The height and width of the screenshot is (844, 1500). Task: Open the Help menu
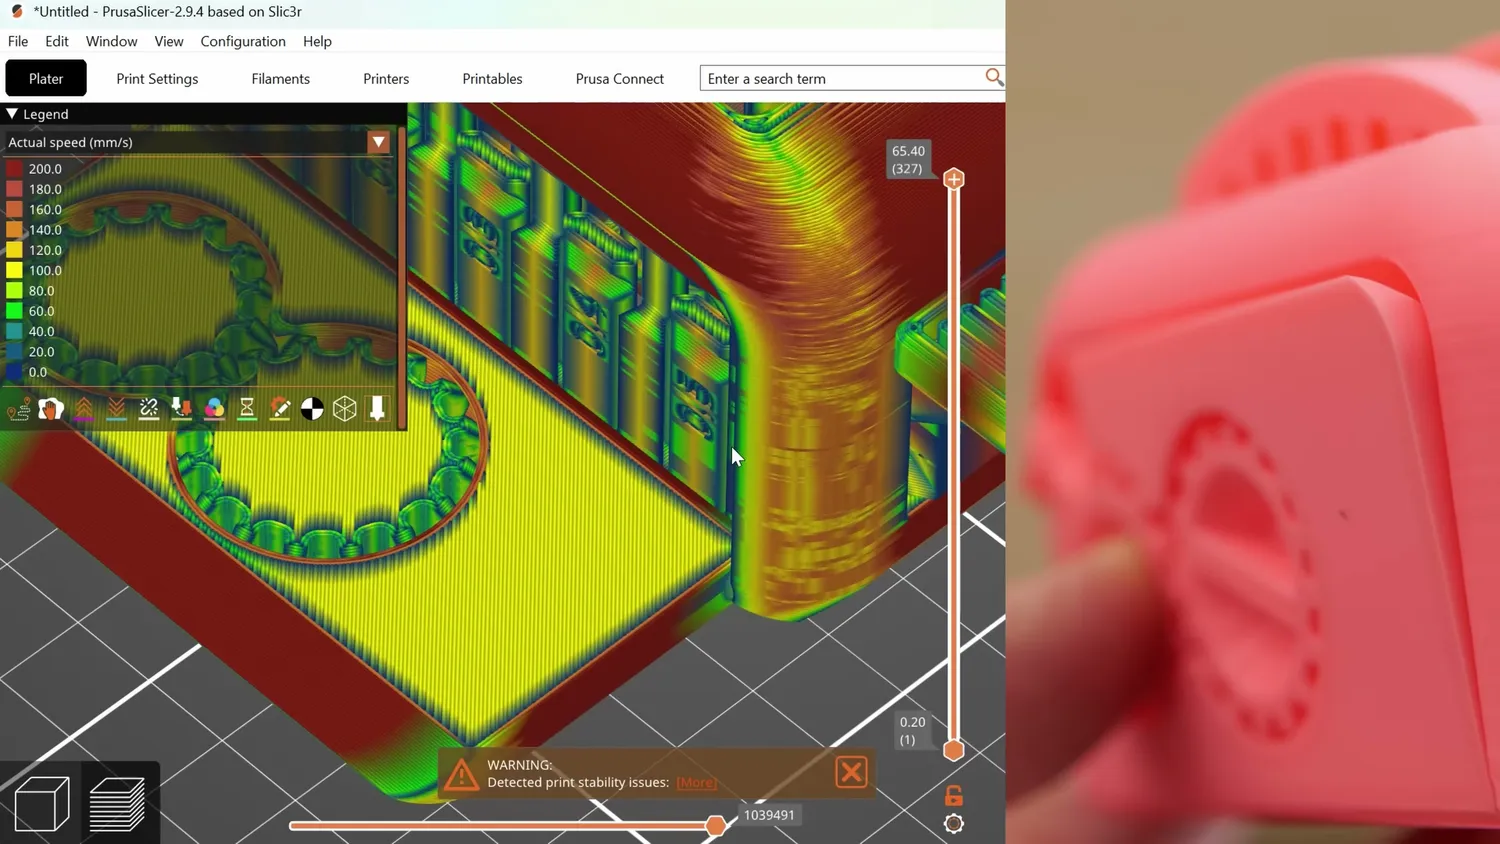click(x=317, y=41)
